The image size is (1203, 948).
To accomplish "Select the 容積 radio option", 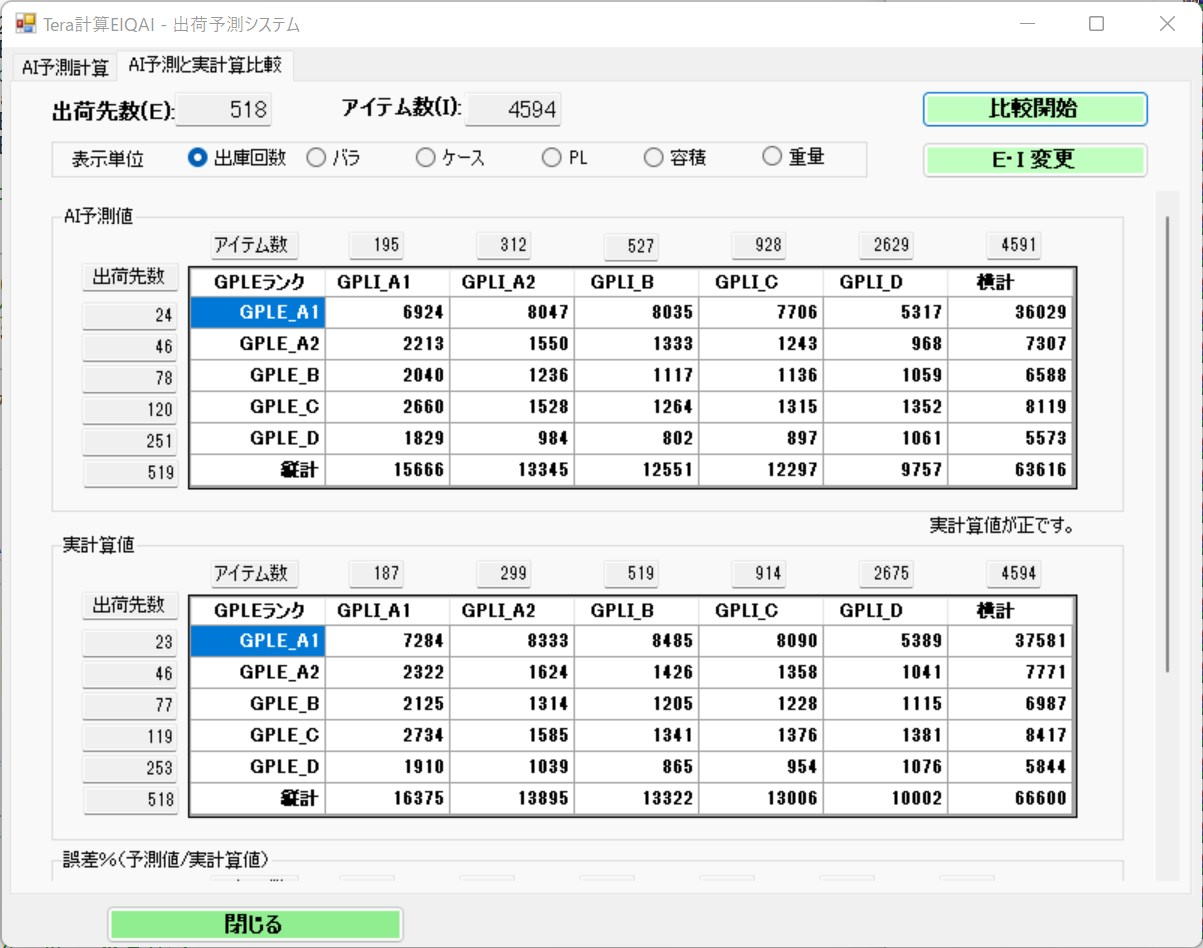I will point(674,158).
